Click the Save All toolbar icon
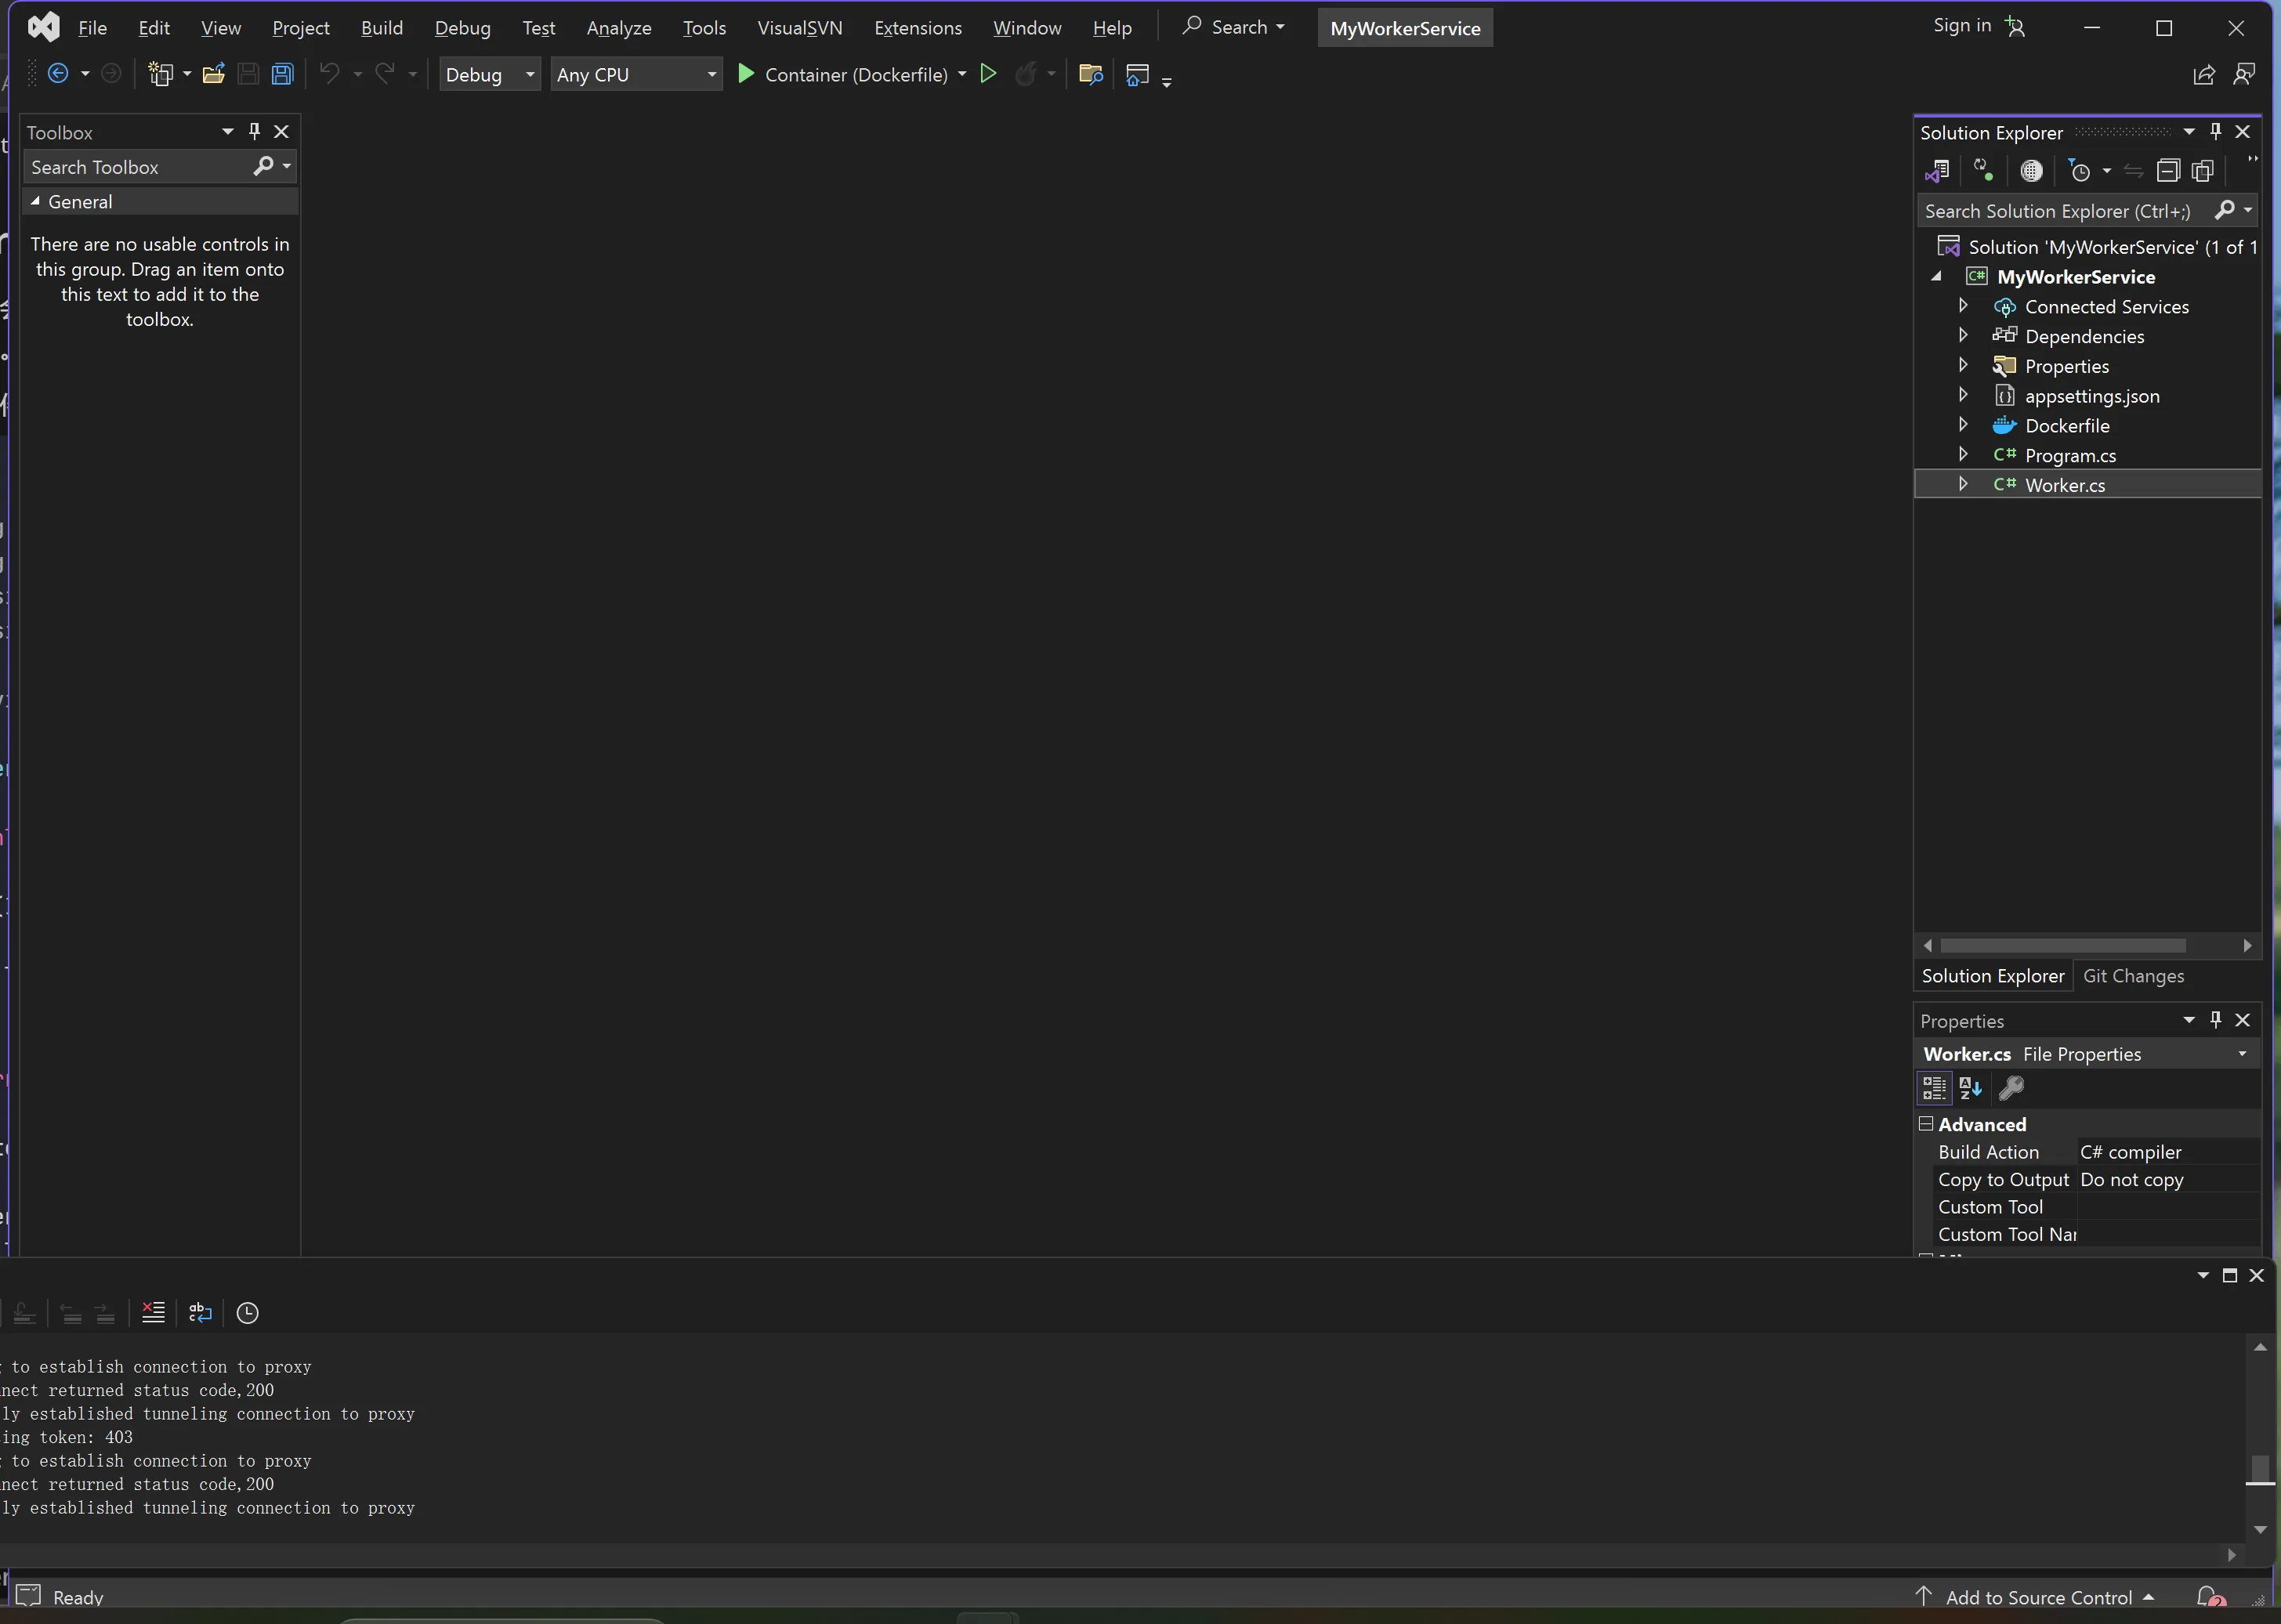Image resolution: width=2281 pixels, height=1624 pixels. (x=282, y=74)
